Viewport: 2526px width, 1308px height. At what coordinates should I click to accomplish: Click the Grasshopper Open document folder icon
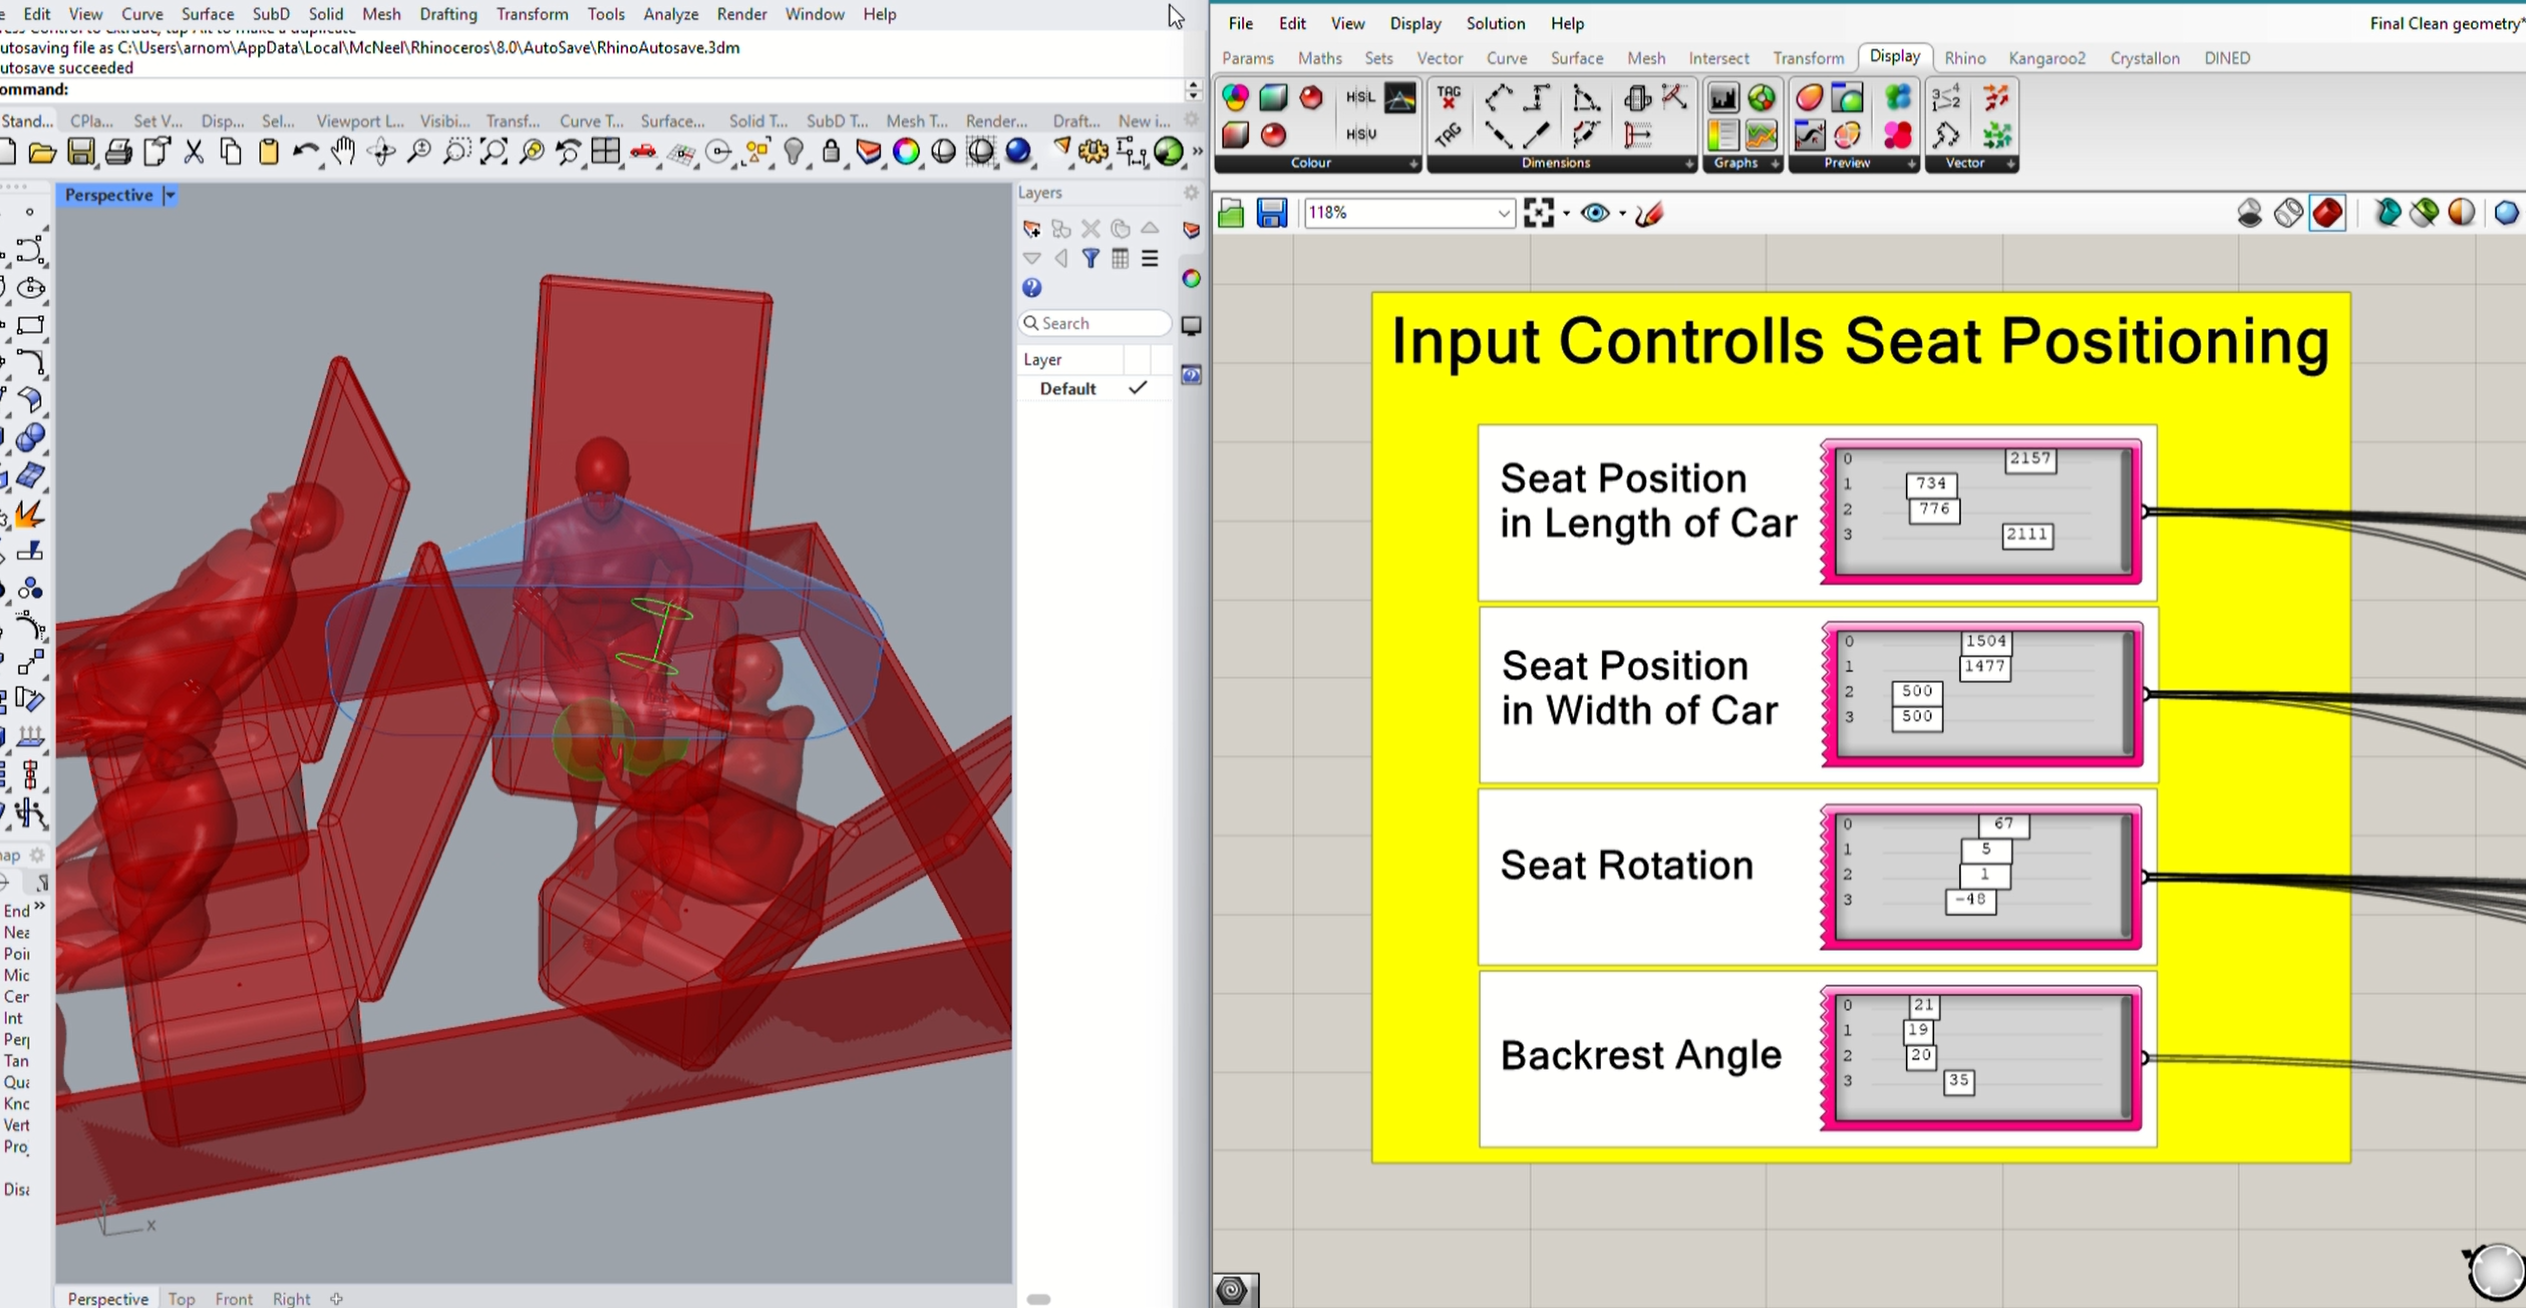1231,213
